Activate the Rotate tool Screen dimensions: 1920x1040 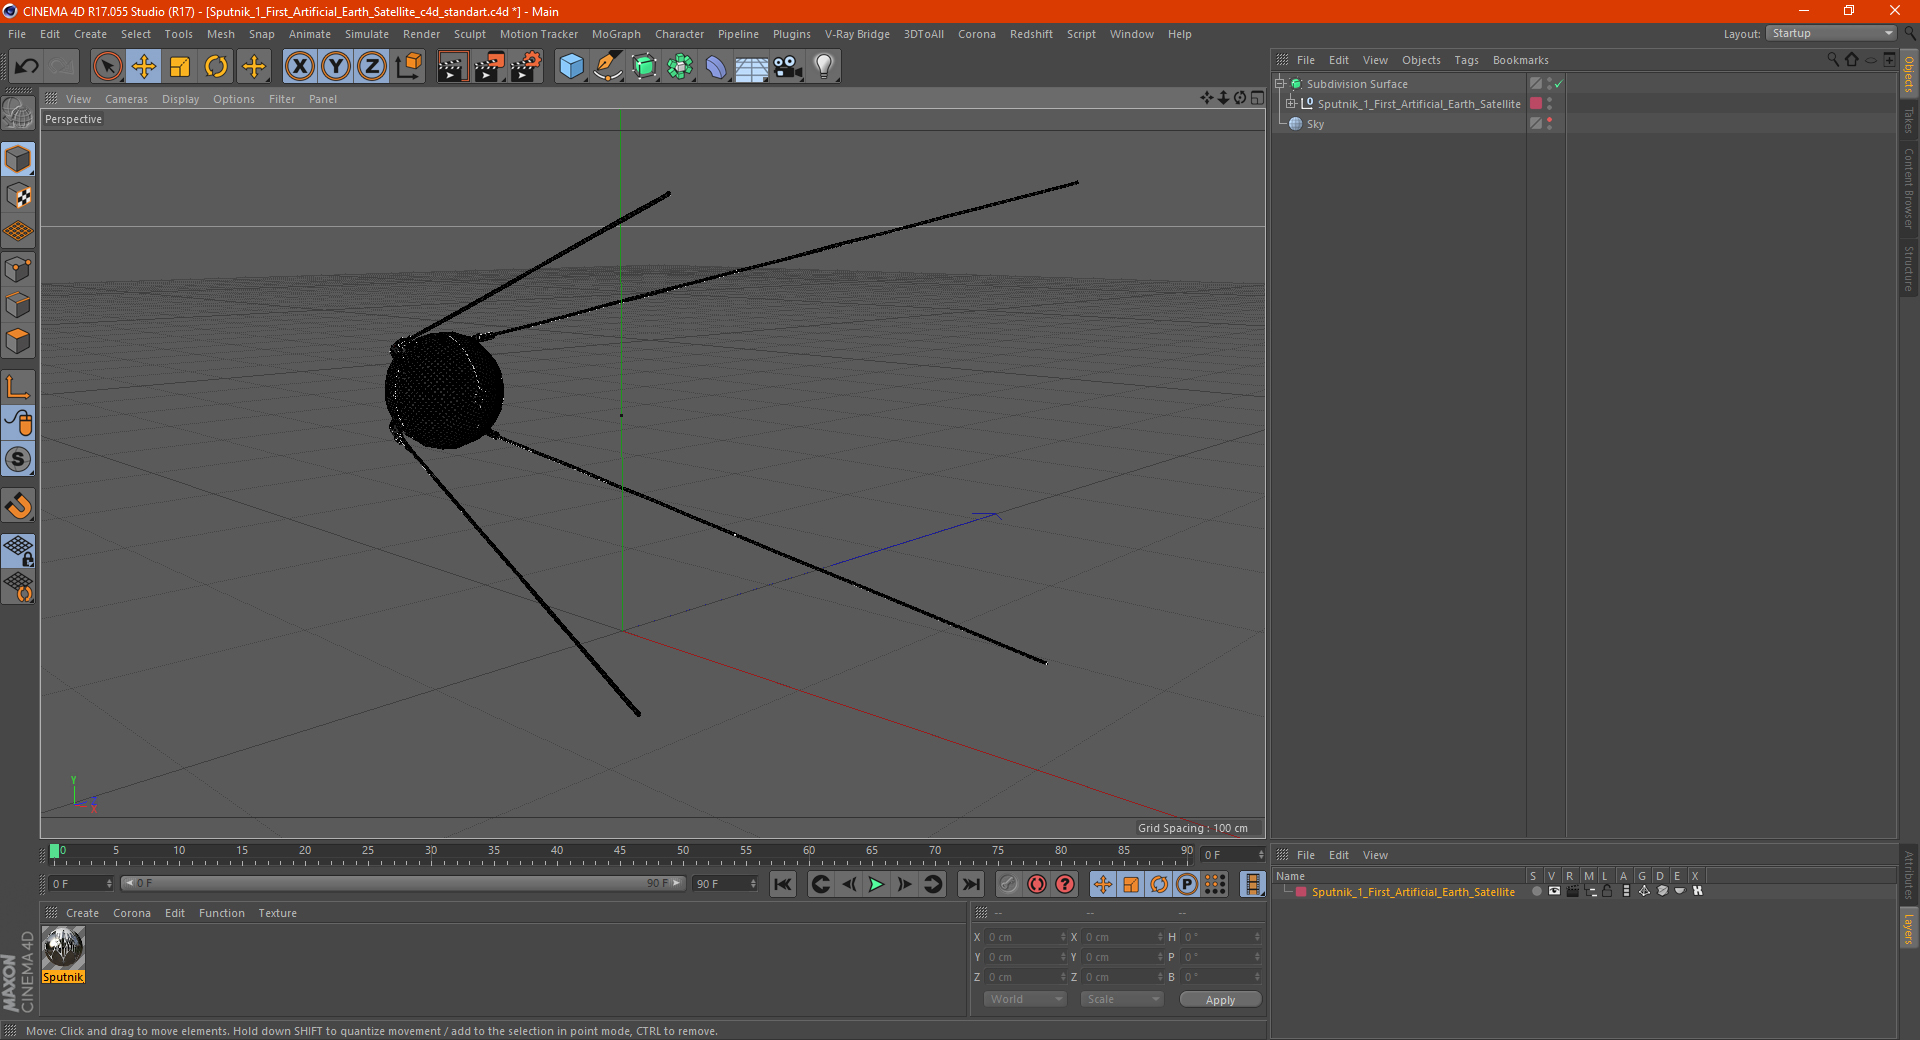coord(216,67)
